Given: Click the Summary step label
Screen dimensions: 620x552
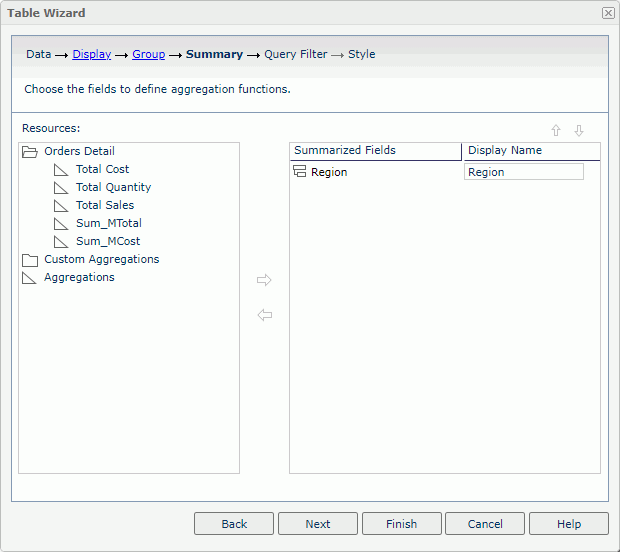Looking at the screenshot, I should [214, 54].
